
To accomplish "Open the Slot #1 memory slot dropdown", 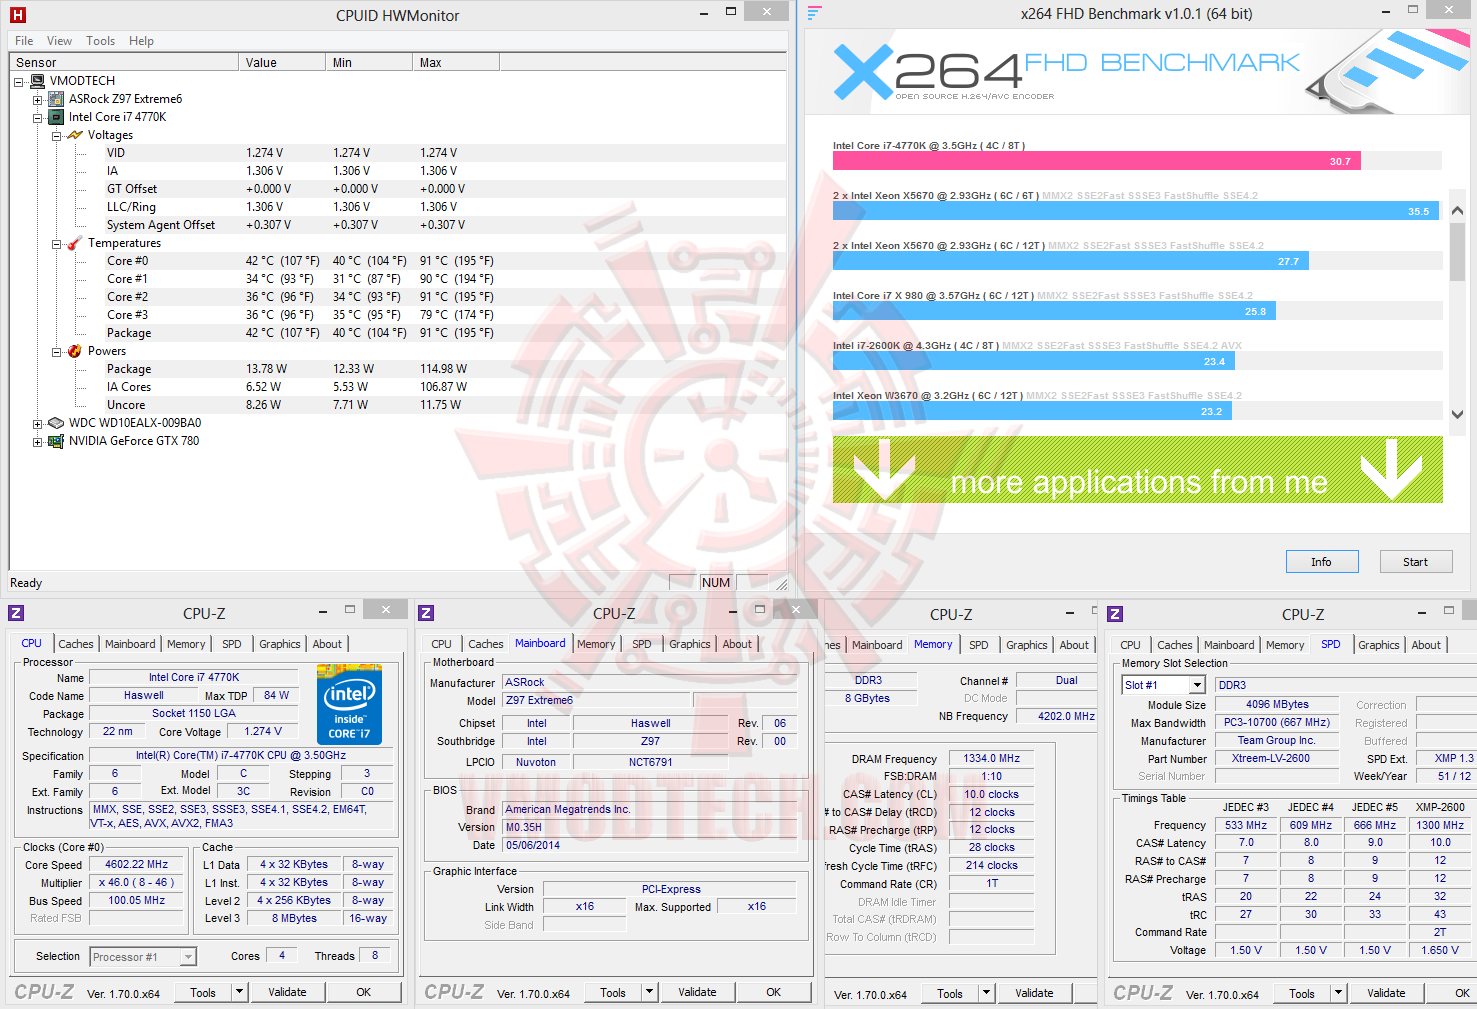I will [x=1197, y=685].
